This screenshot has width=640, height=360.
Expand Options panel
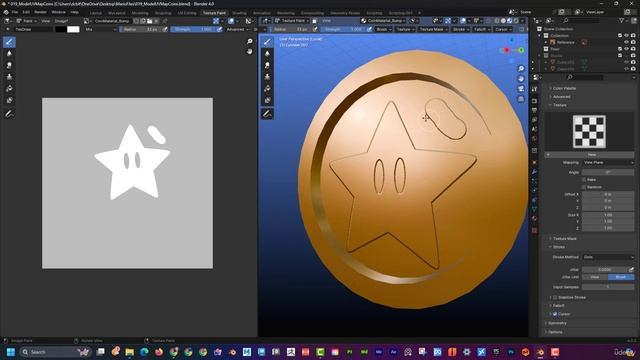coord(555,332)
